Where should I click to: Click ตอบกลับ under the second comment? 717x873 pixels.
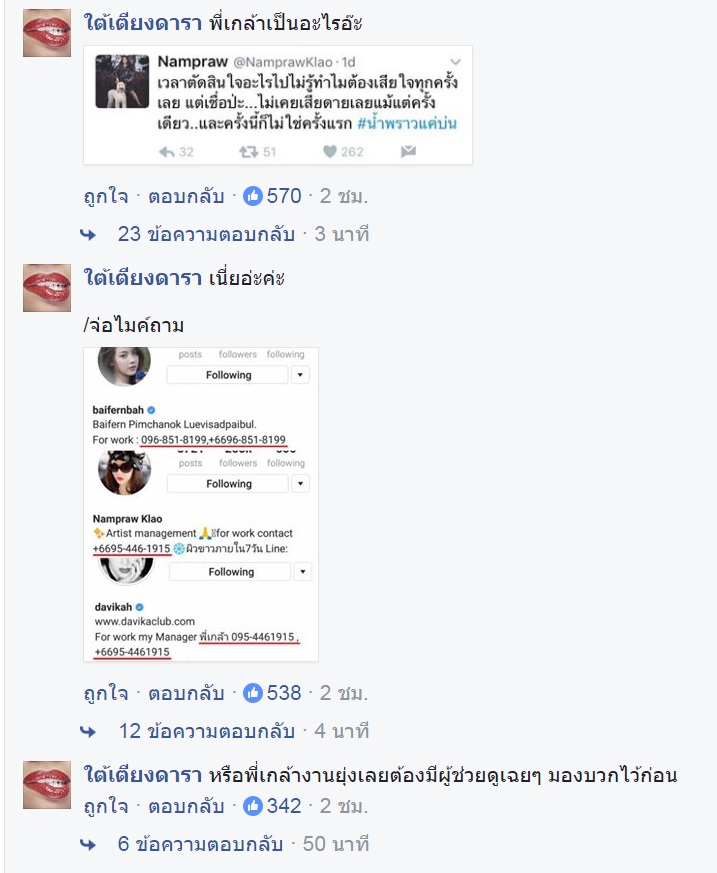coord(186,693)
